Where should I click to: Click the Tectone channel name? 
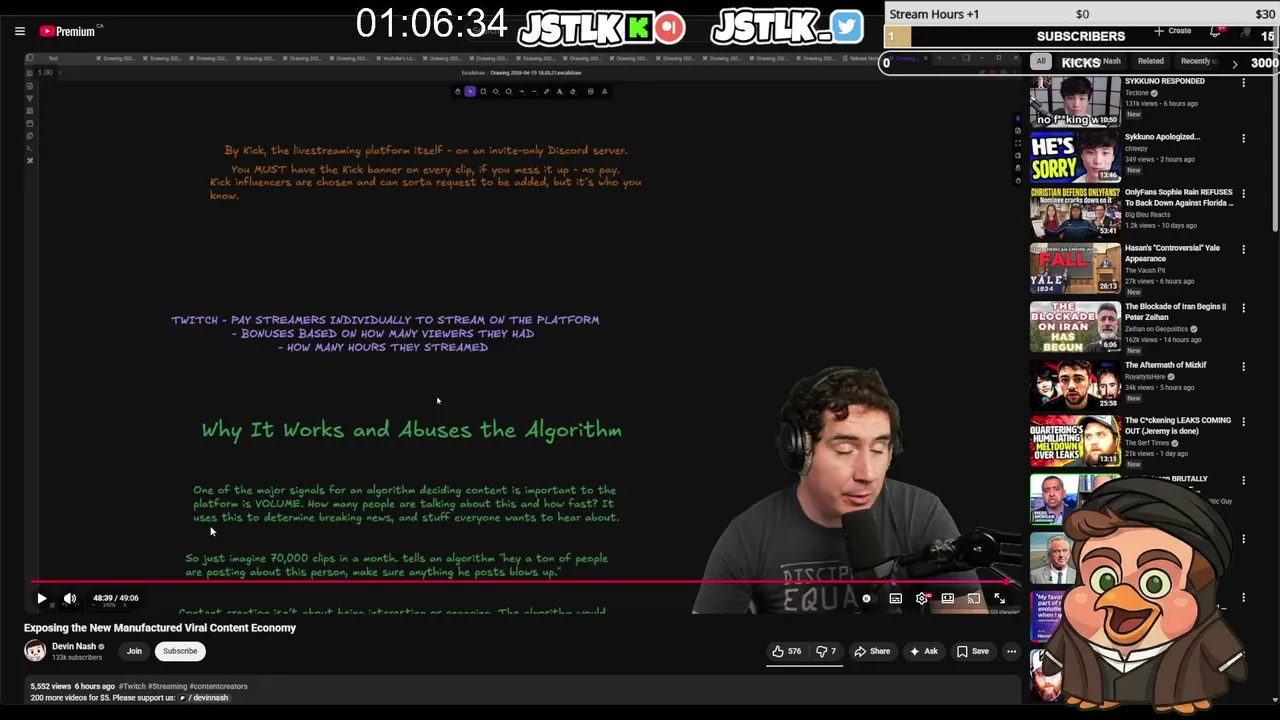(x=1137, y=93)
